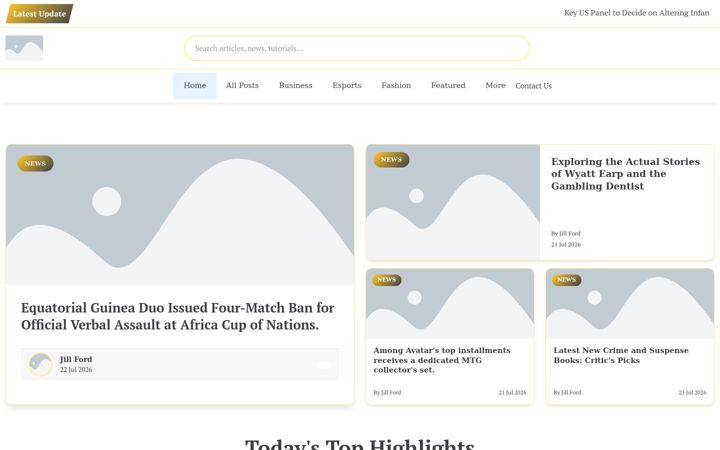Open Exploring the Actual Stories of Wyatt Earp
The height and width of the screenshot is (450, 720).
pyautogui.click(x=625, y=174)
